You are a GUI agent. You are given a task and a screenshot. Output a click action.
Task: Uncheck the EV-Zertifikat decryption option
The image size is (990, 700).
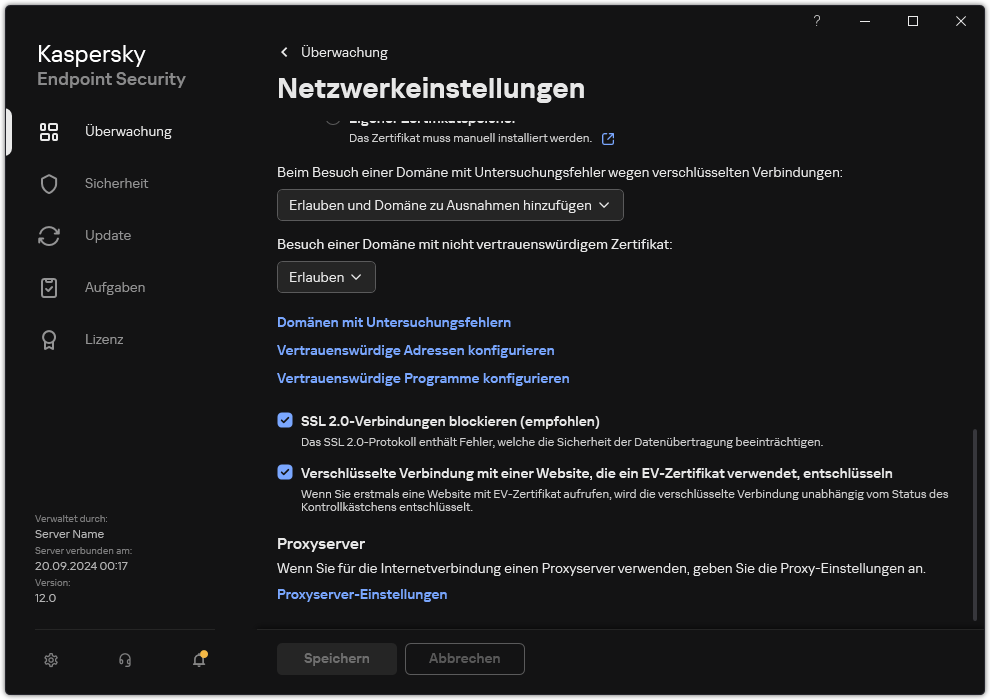pos(285,473)
